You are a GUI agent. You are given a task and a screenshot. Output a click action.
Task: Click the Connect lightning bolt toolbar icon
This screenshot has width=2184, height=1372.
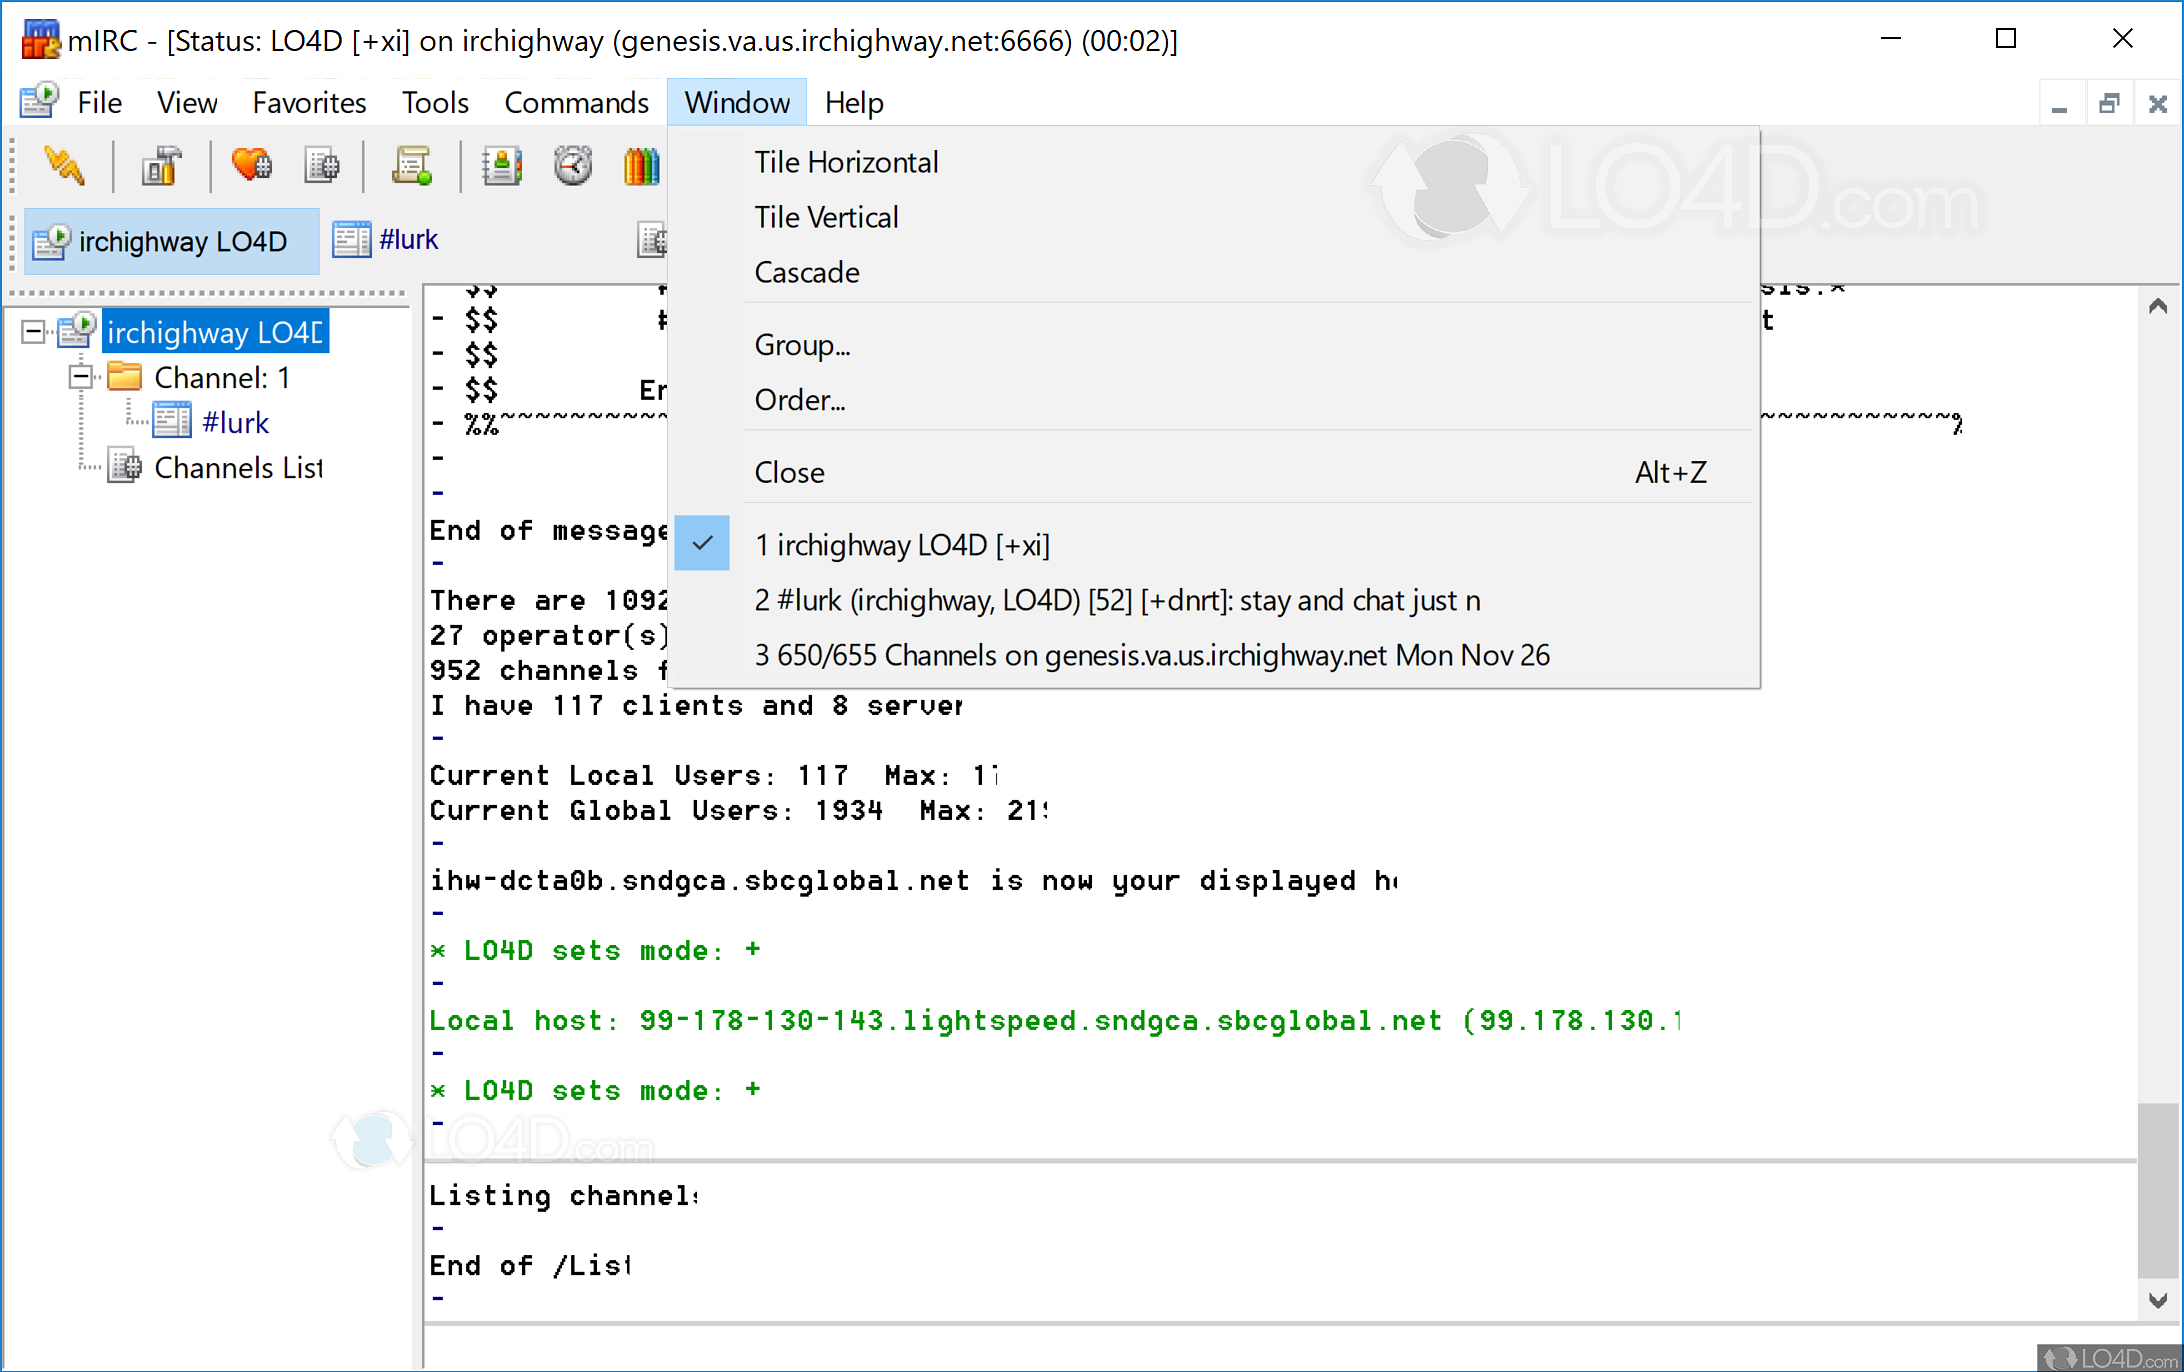(x=65, y=166)
